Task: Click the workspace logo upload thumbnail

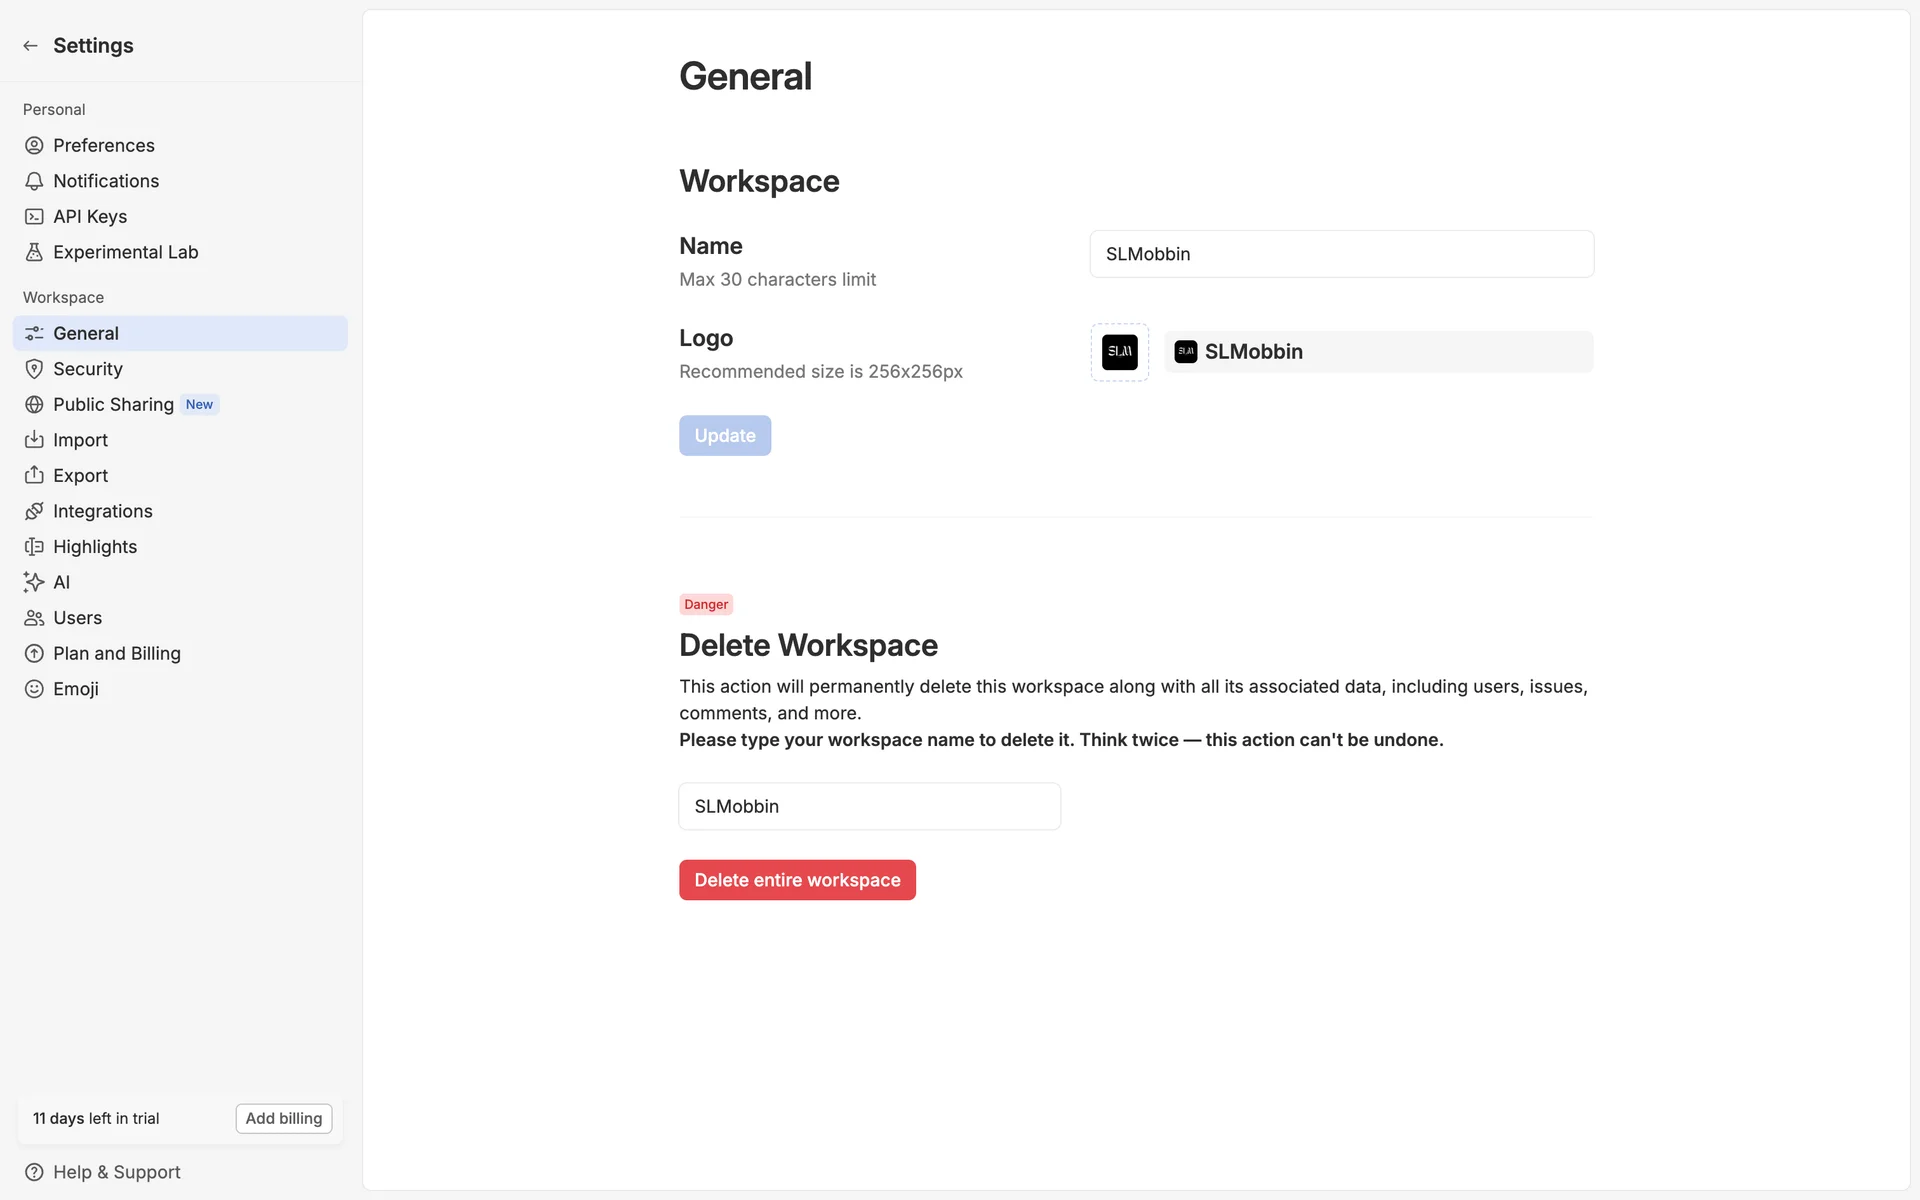Action: (1119, 352)
